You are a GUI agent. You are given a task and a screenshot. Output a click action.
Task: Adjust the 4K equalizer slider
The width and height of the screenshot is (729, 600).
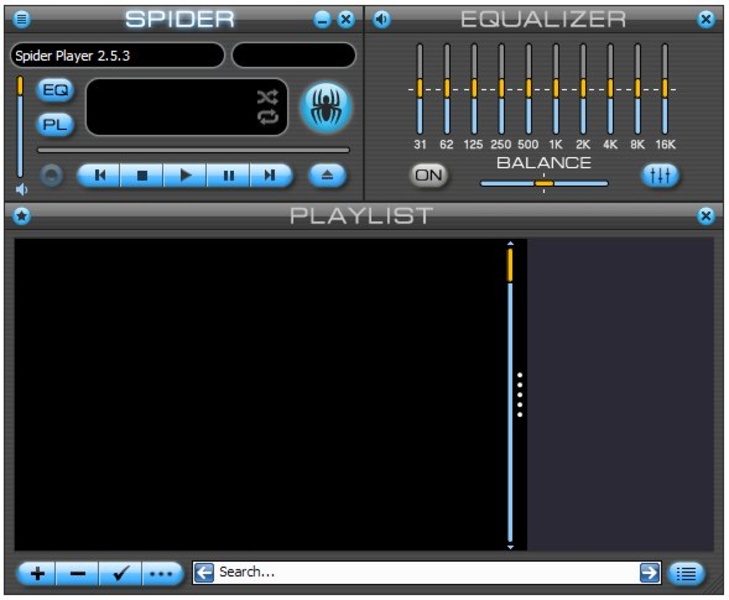point(610,89)
